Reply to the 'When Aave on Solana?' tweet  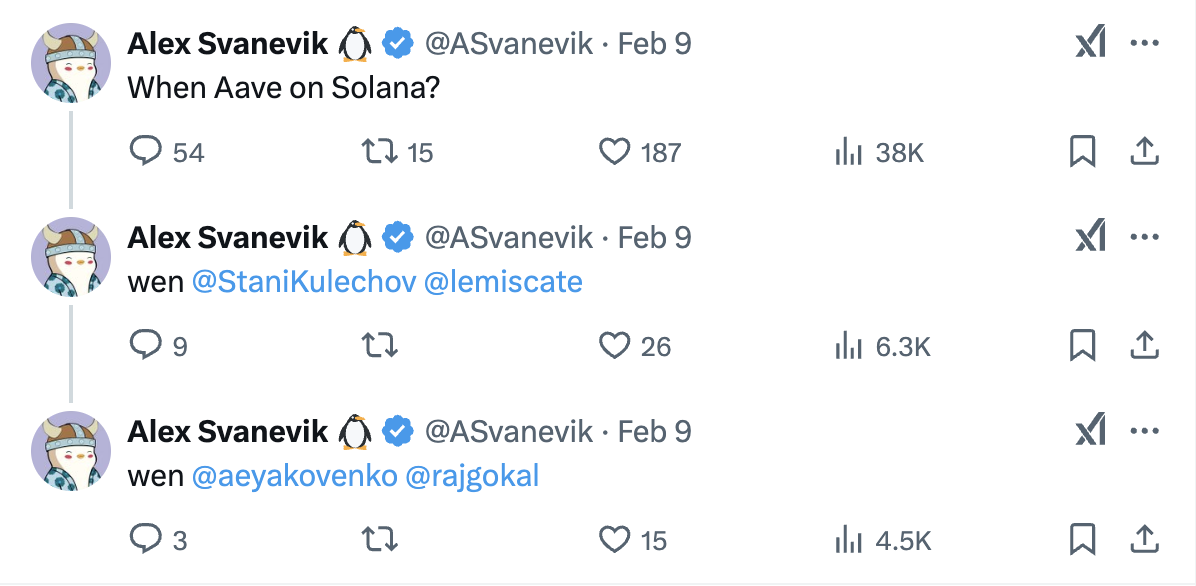[x=146, y=152]
